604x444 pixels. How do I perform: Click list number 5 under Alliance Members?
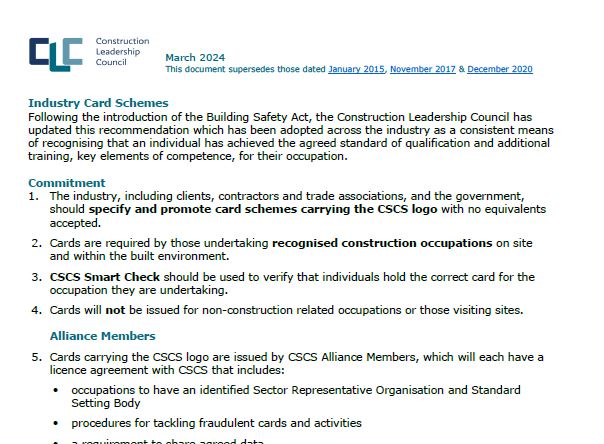click(33, 357)
